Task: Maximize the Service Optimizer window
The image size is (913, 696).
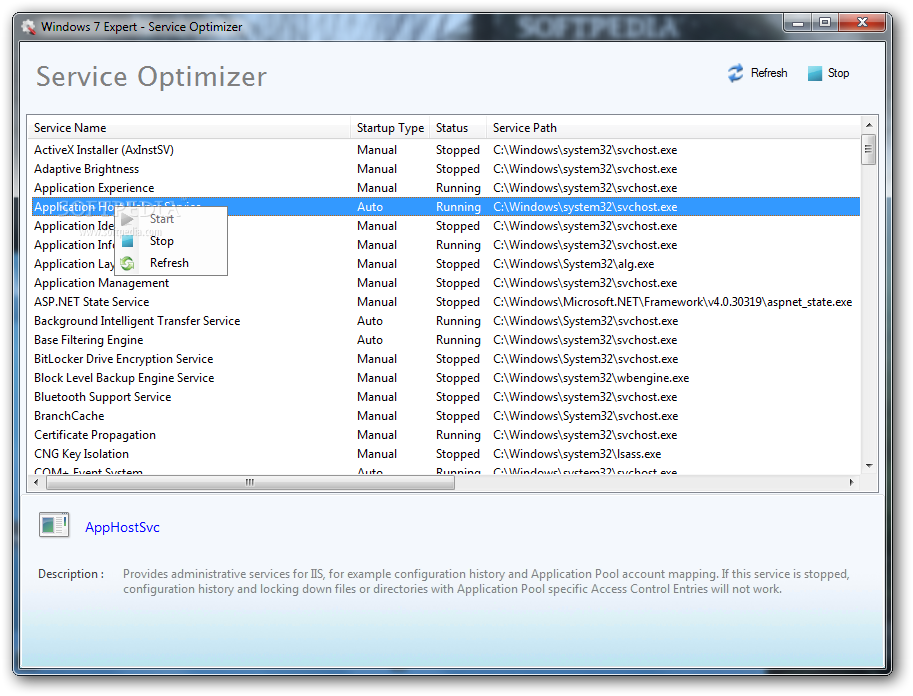Action: click(x=824, y=23)
